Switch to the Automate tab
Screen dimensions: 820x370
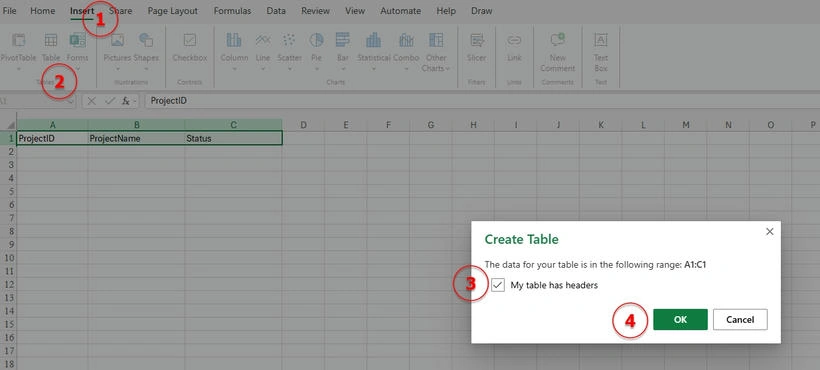pos(401,10)
